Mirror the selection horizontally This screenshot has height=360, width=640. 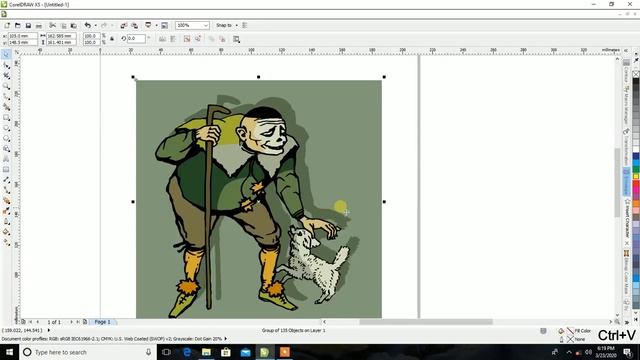point(162,39)
